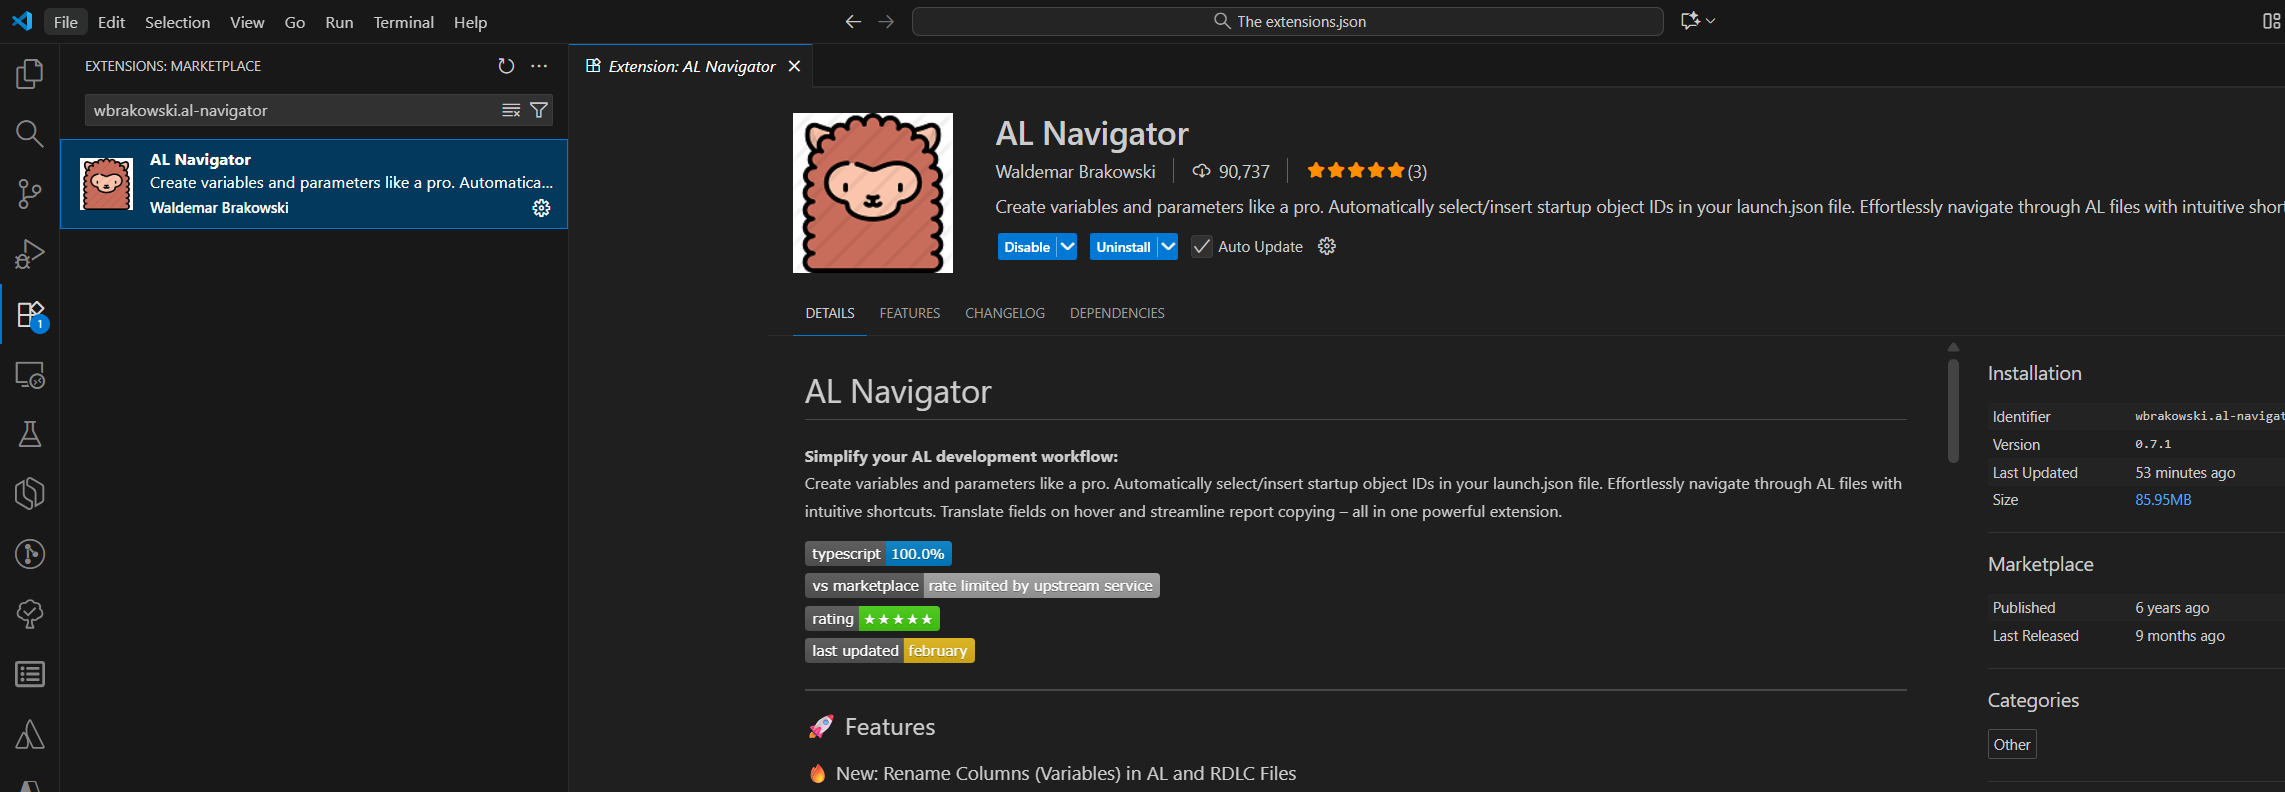Viewport: 2285px width, 792px height.
Task: Switch to the FEATURES tab
Action: pyautogui.click(x=909, y=313)
